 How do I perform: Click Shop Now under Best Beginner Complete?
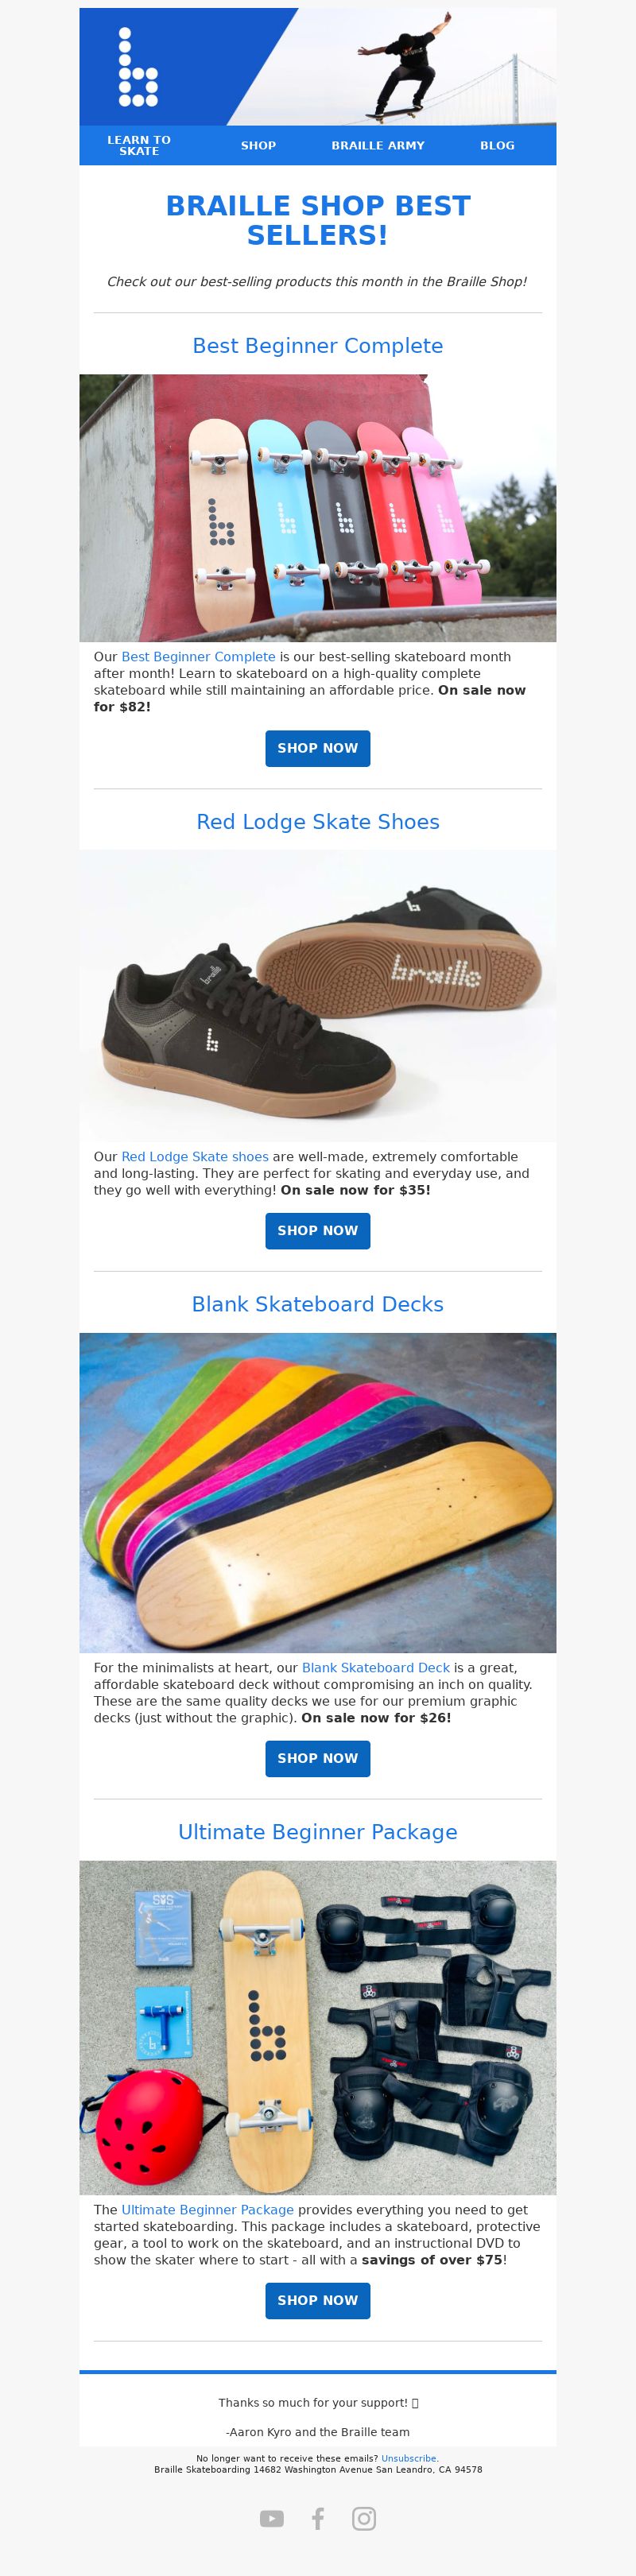tap(318, 748)
